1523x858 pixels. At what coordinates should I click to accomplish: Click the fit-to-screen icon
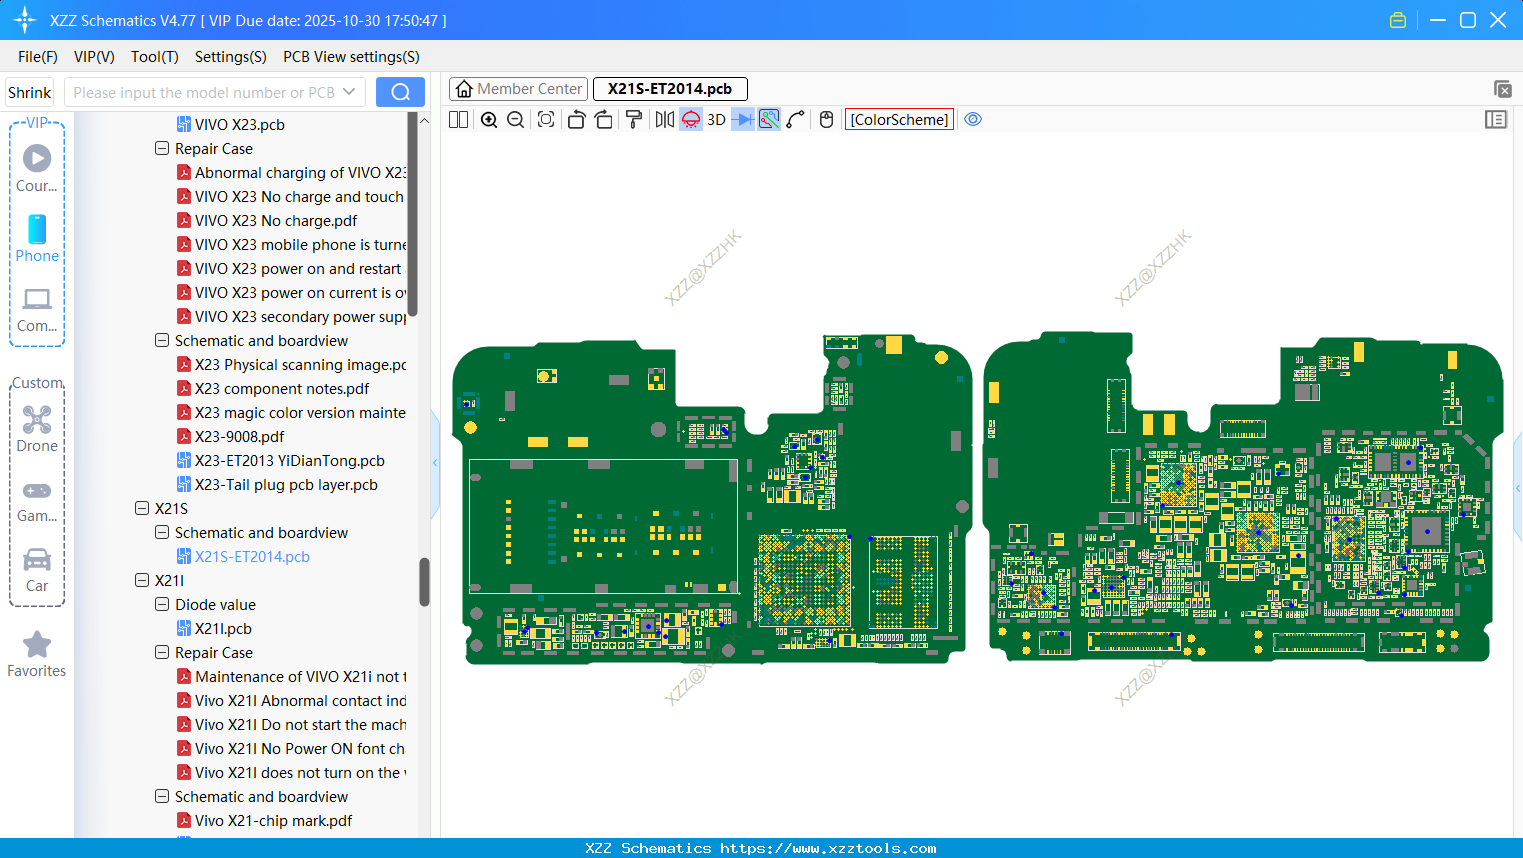click(546, 120)
